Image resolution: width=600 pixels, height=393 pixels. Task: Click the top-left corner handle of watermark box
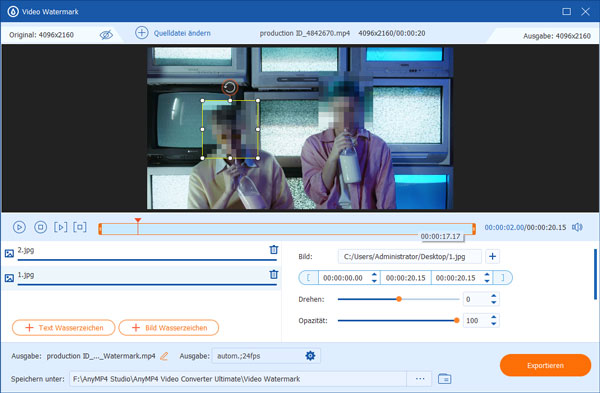[x=203, y=101]
